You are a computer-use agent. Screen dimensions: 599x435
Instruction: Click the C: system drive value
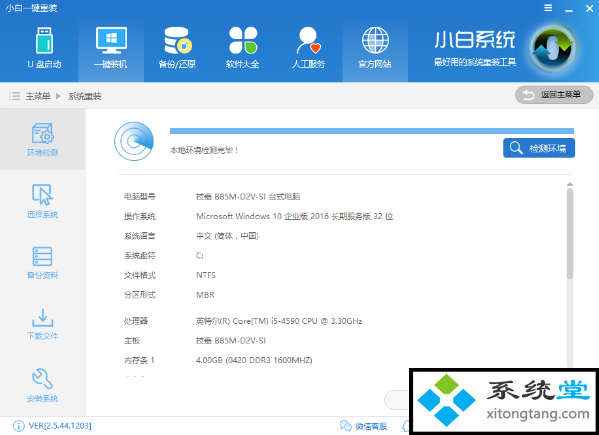pyautogui.click(x=200, y=256)
